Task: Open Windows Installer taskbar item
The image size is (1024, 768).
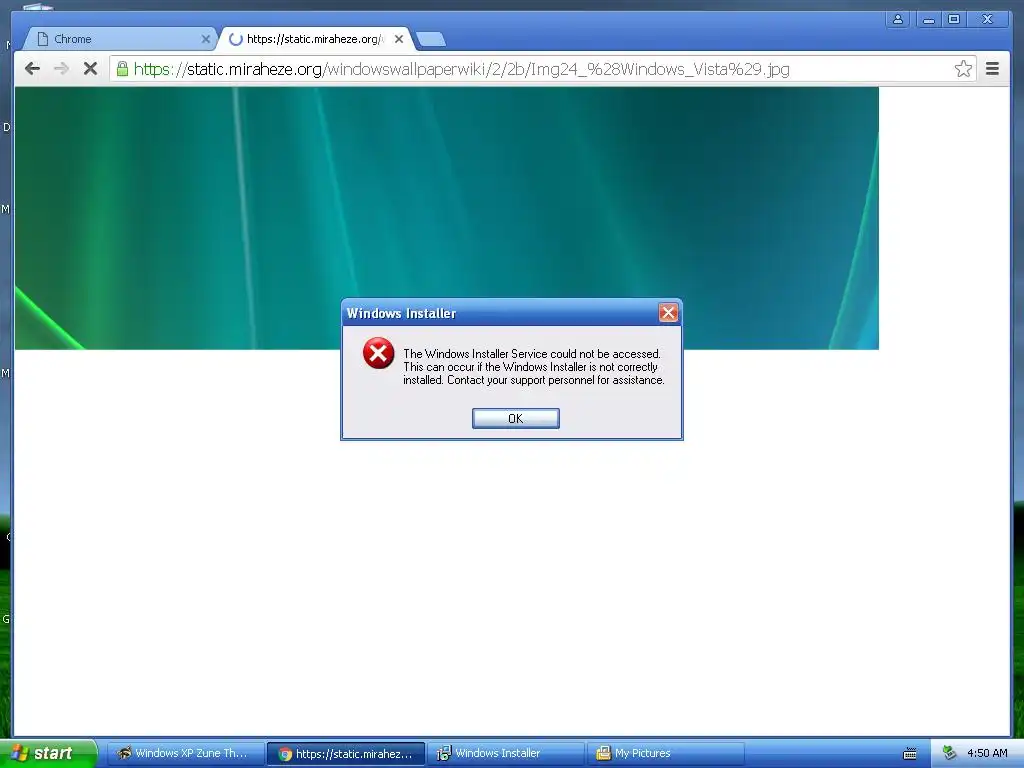Action: tap(505, 754)
